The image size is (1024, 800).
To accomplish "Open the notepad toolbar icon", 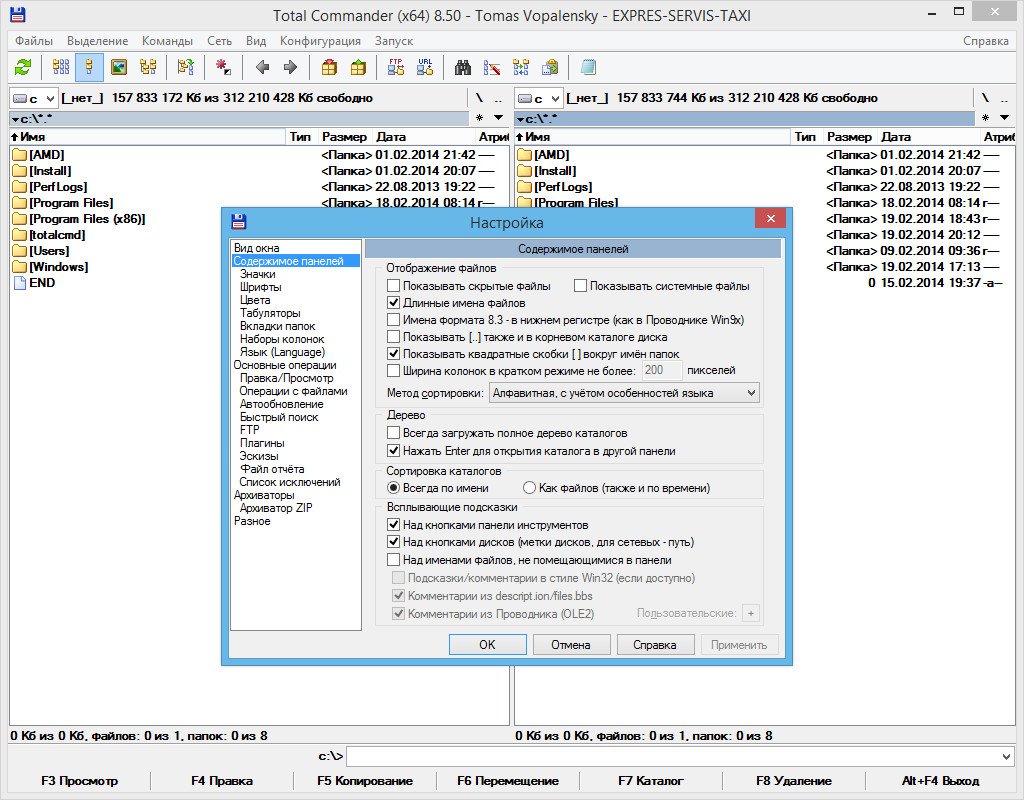I will point(588,67).
